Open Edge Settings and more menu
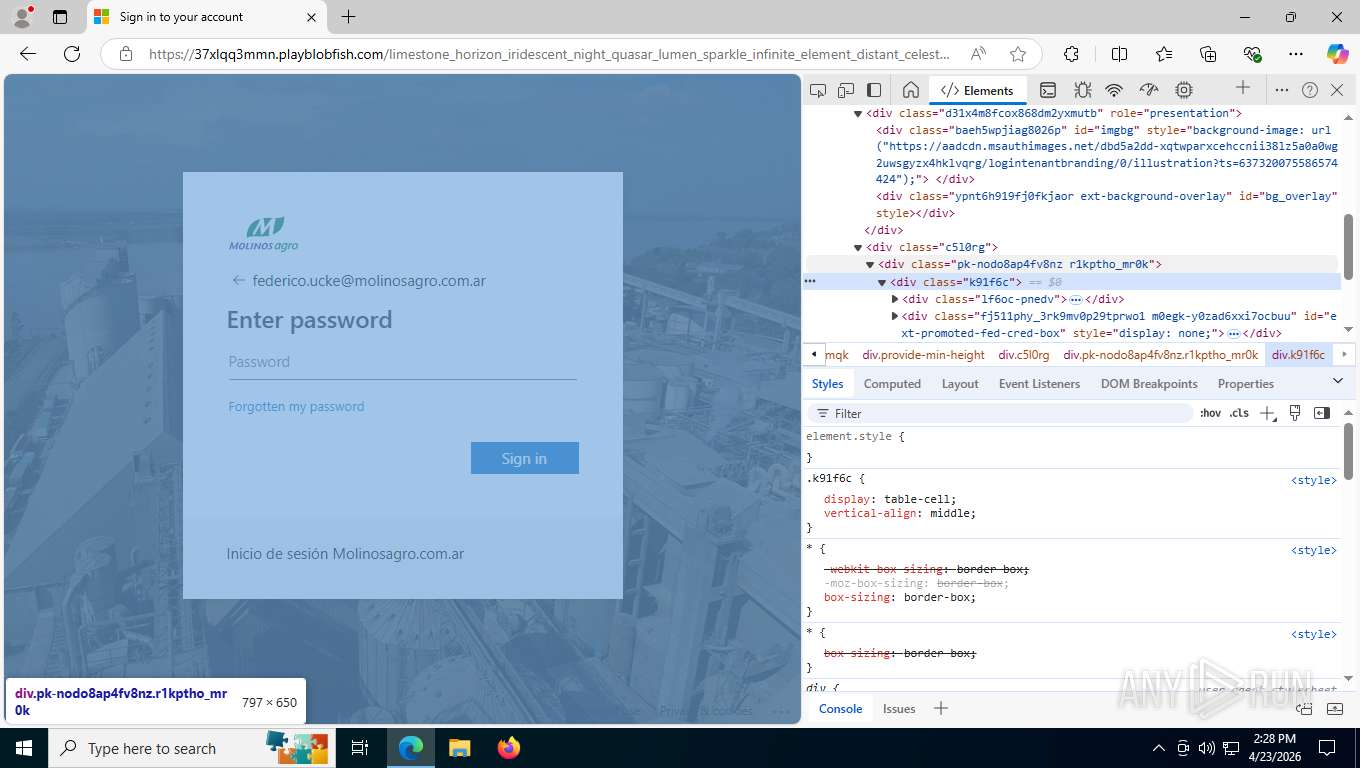1360x768 pixels. pyautogui.click(x=1296, y=54)
